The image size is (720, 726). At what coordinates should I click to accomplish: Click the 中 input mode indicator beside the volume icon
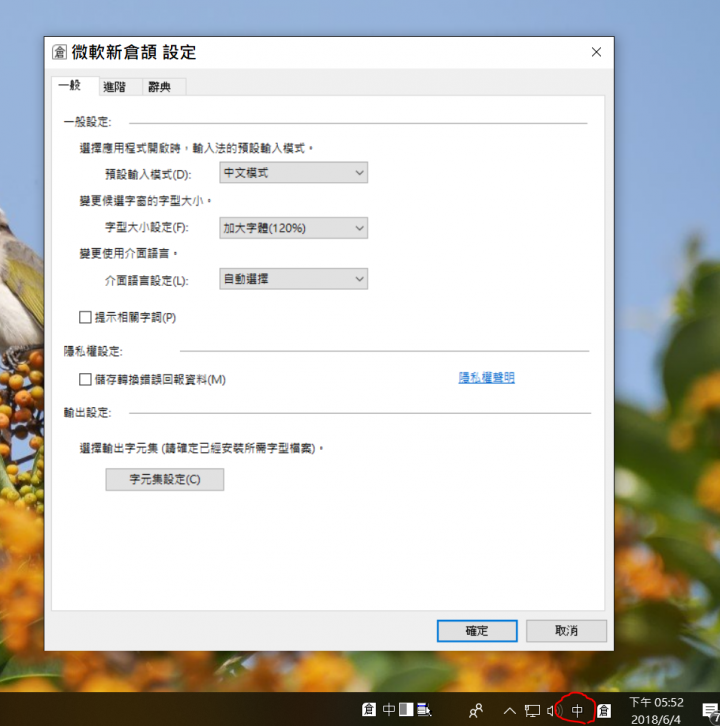(x=577, y=710)
